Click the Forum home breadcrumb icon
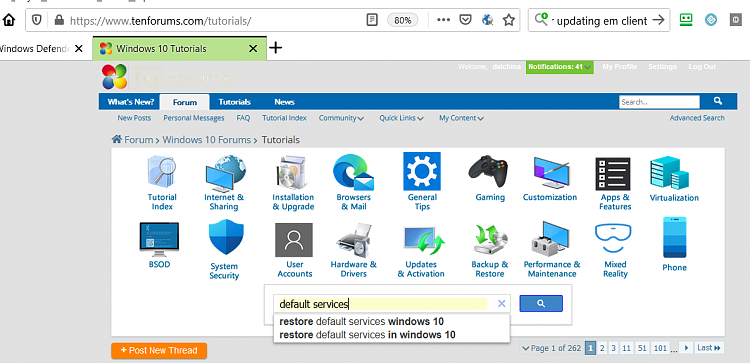750x363 pixels. click(117, 139)
